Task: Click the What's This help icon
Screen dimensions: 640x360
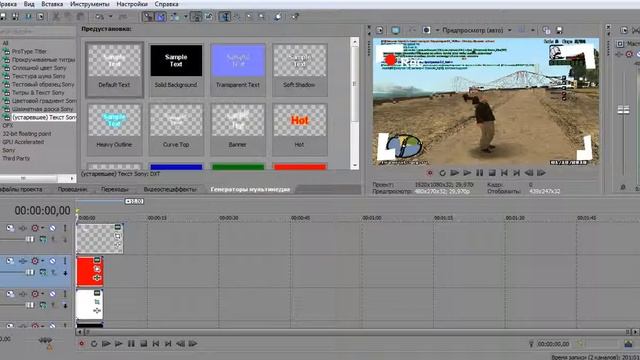Action: click(x=295, y=17)
